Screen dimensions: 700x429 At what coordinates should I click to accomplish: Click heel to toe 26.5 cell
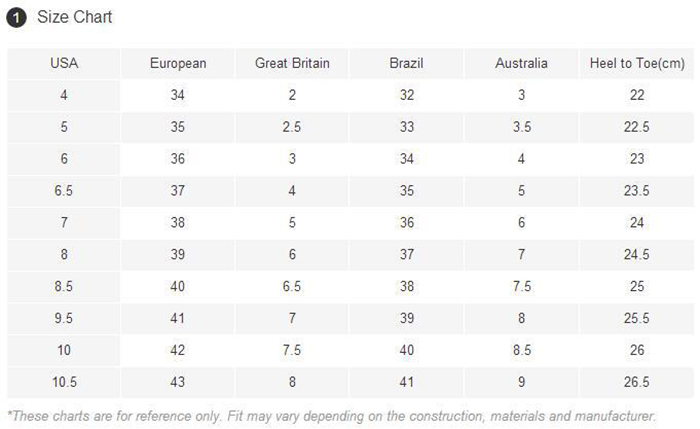636,382
